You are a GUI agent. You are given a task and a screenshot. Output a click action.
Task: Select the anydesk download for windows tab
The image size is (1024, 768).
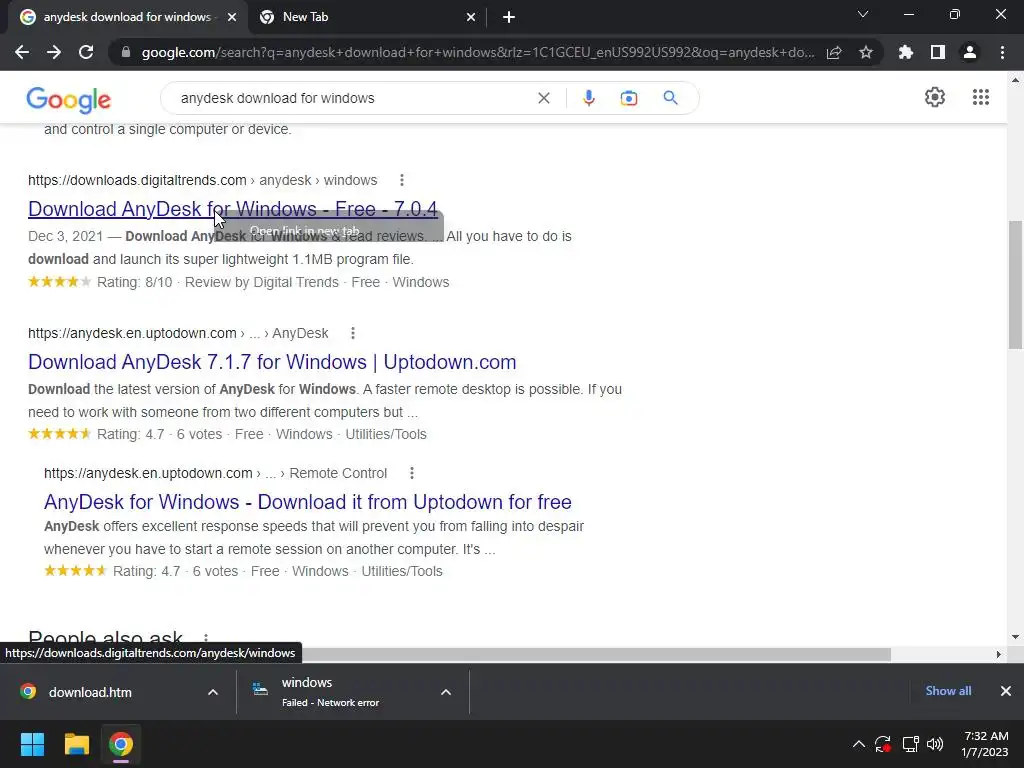pos(127,18)
